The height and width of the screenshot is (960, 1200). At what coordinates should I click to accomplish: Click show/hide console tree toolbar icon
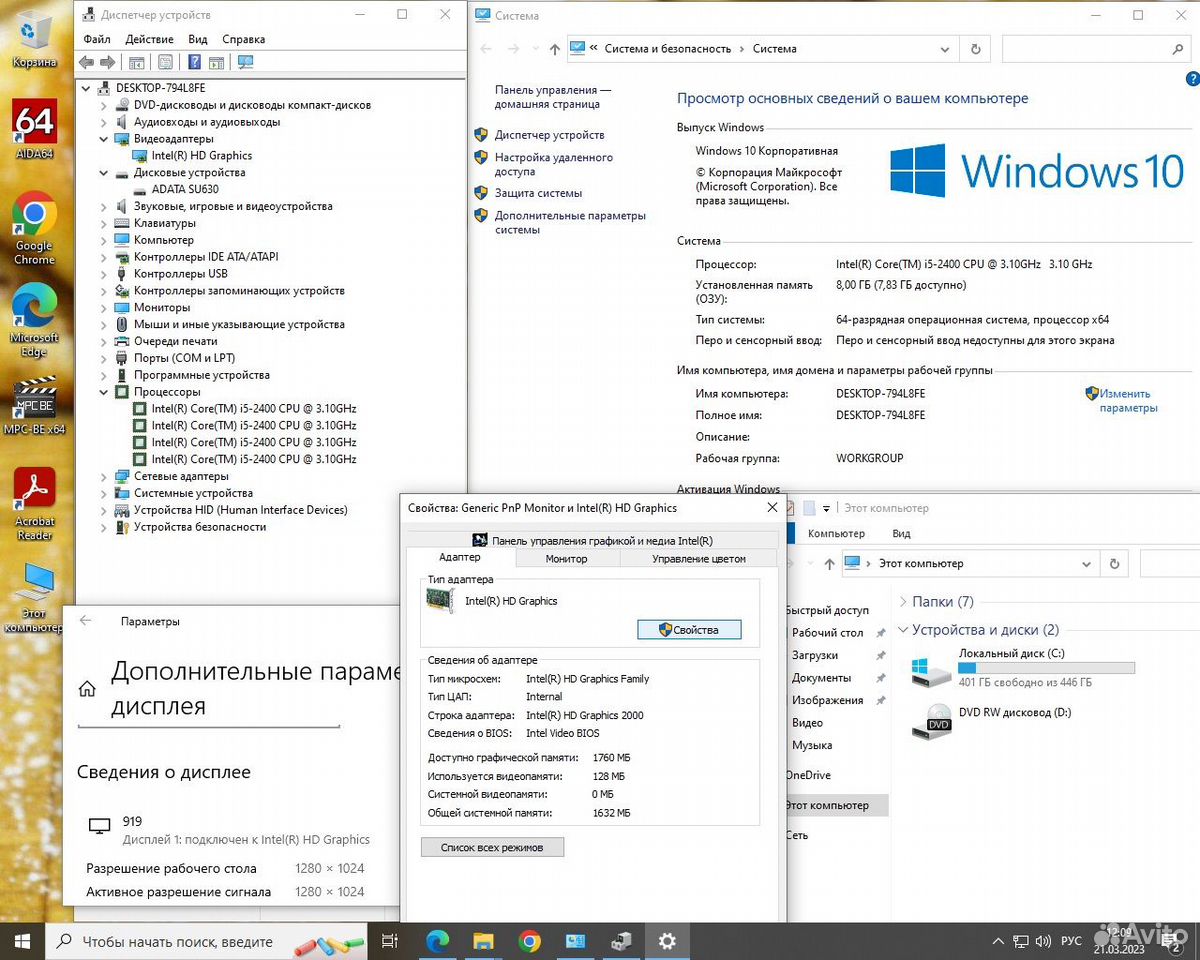137,62
